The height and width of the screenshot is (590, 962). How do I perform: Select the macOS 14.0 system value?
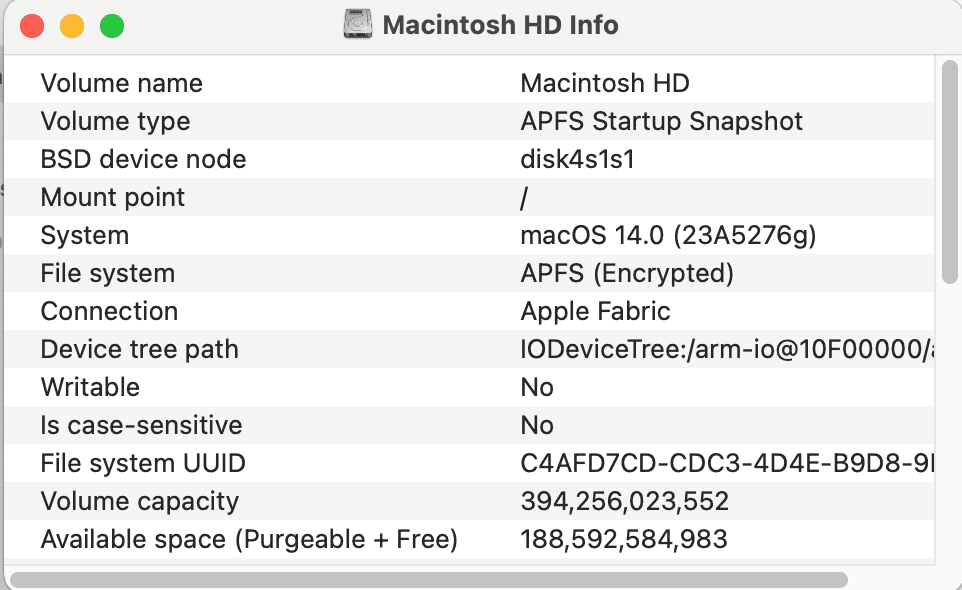[668, 235]
